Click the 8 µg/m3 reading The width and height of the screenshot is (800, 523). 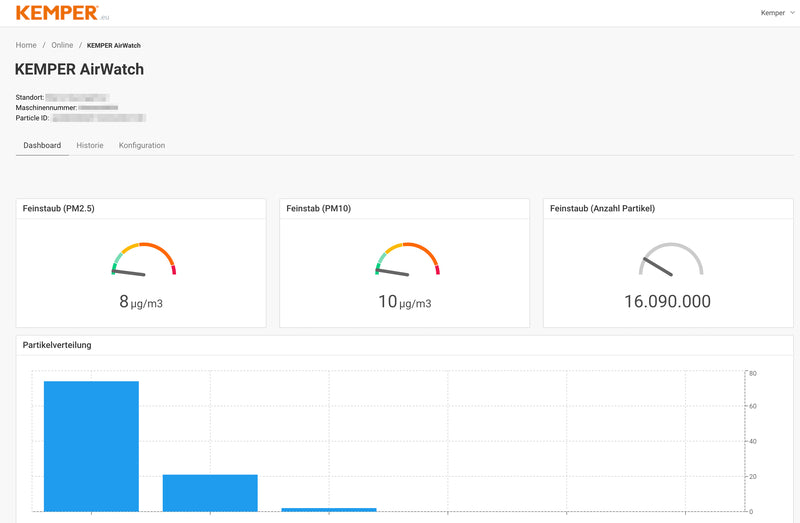[141, 302]
